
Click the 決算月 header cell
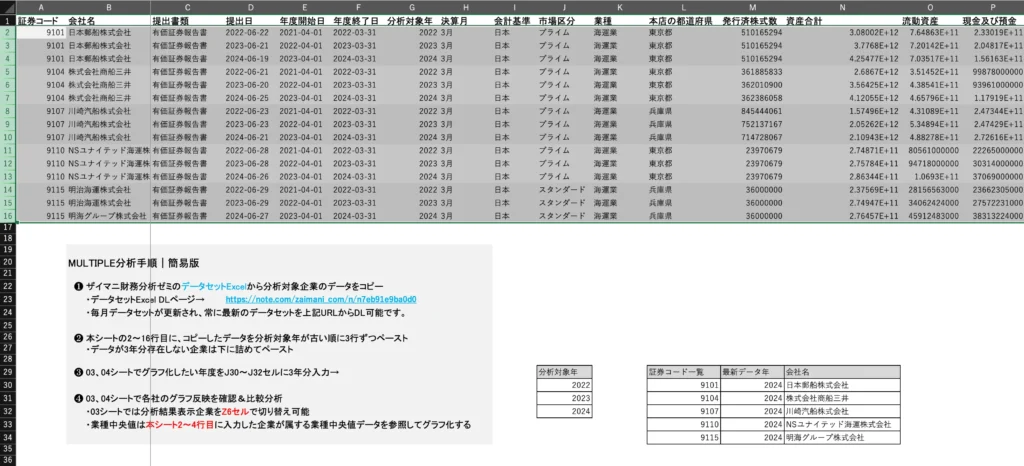pyautogui.click(x=466, y=20)
